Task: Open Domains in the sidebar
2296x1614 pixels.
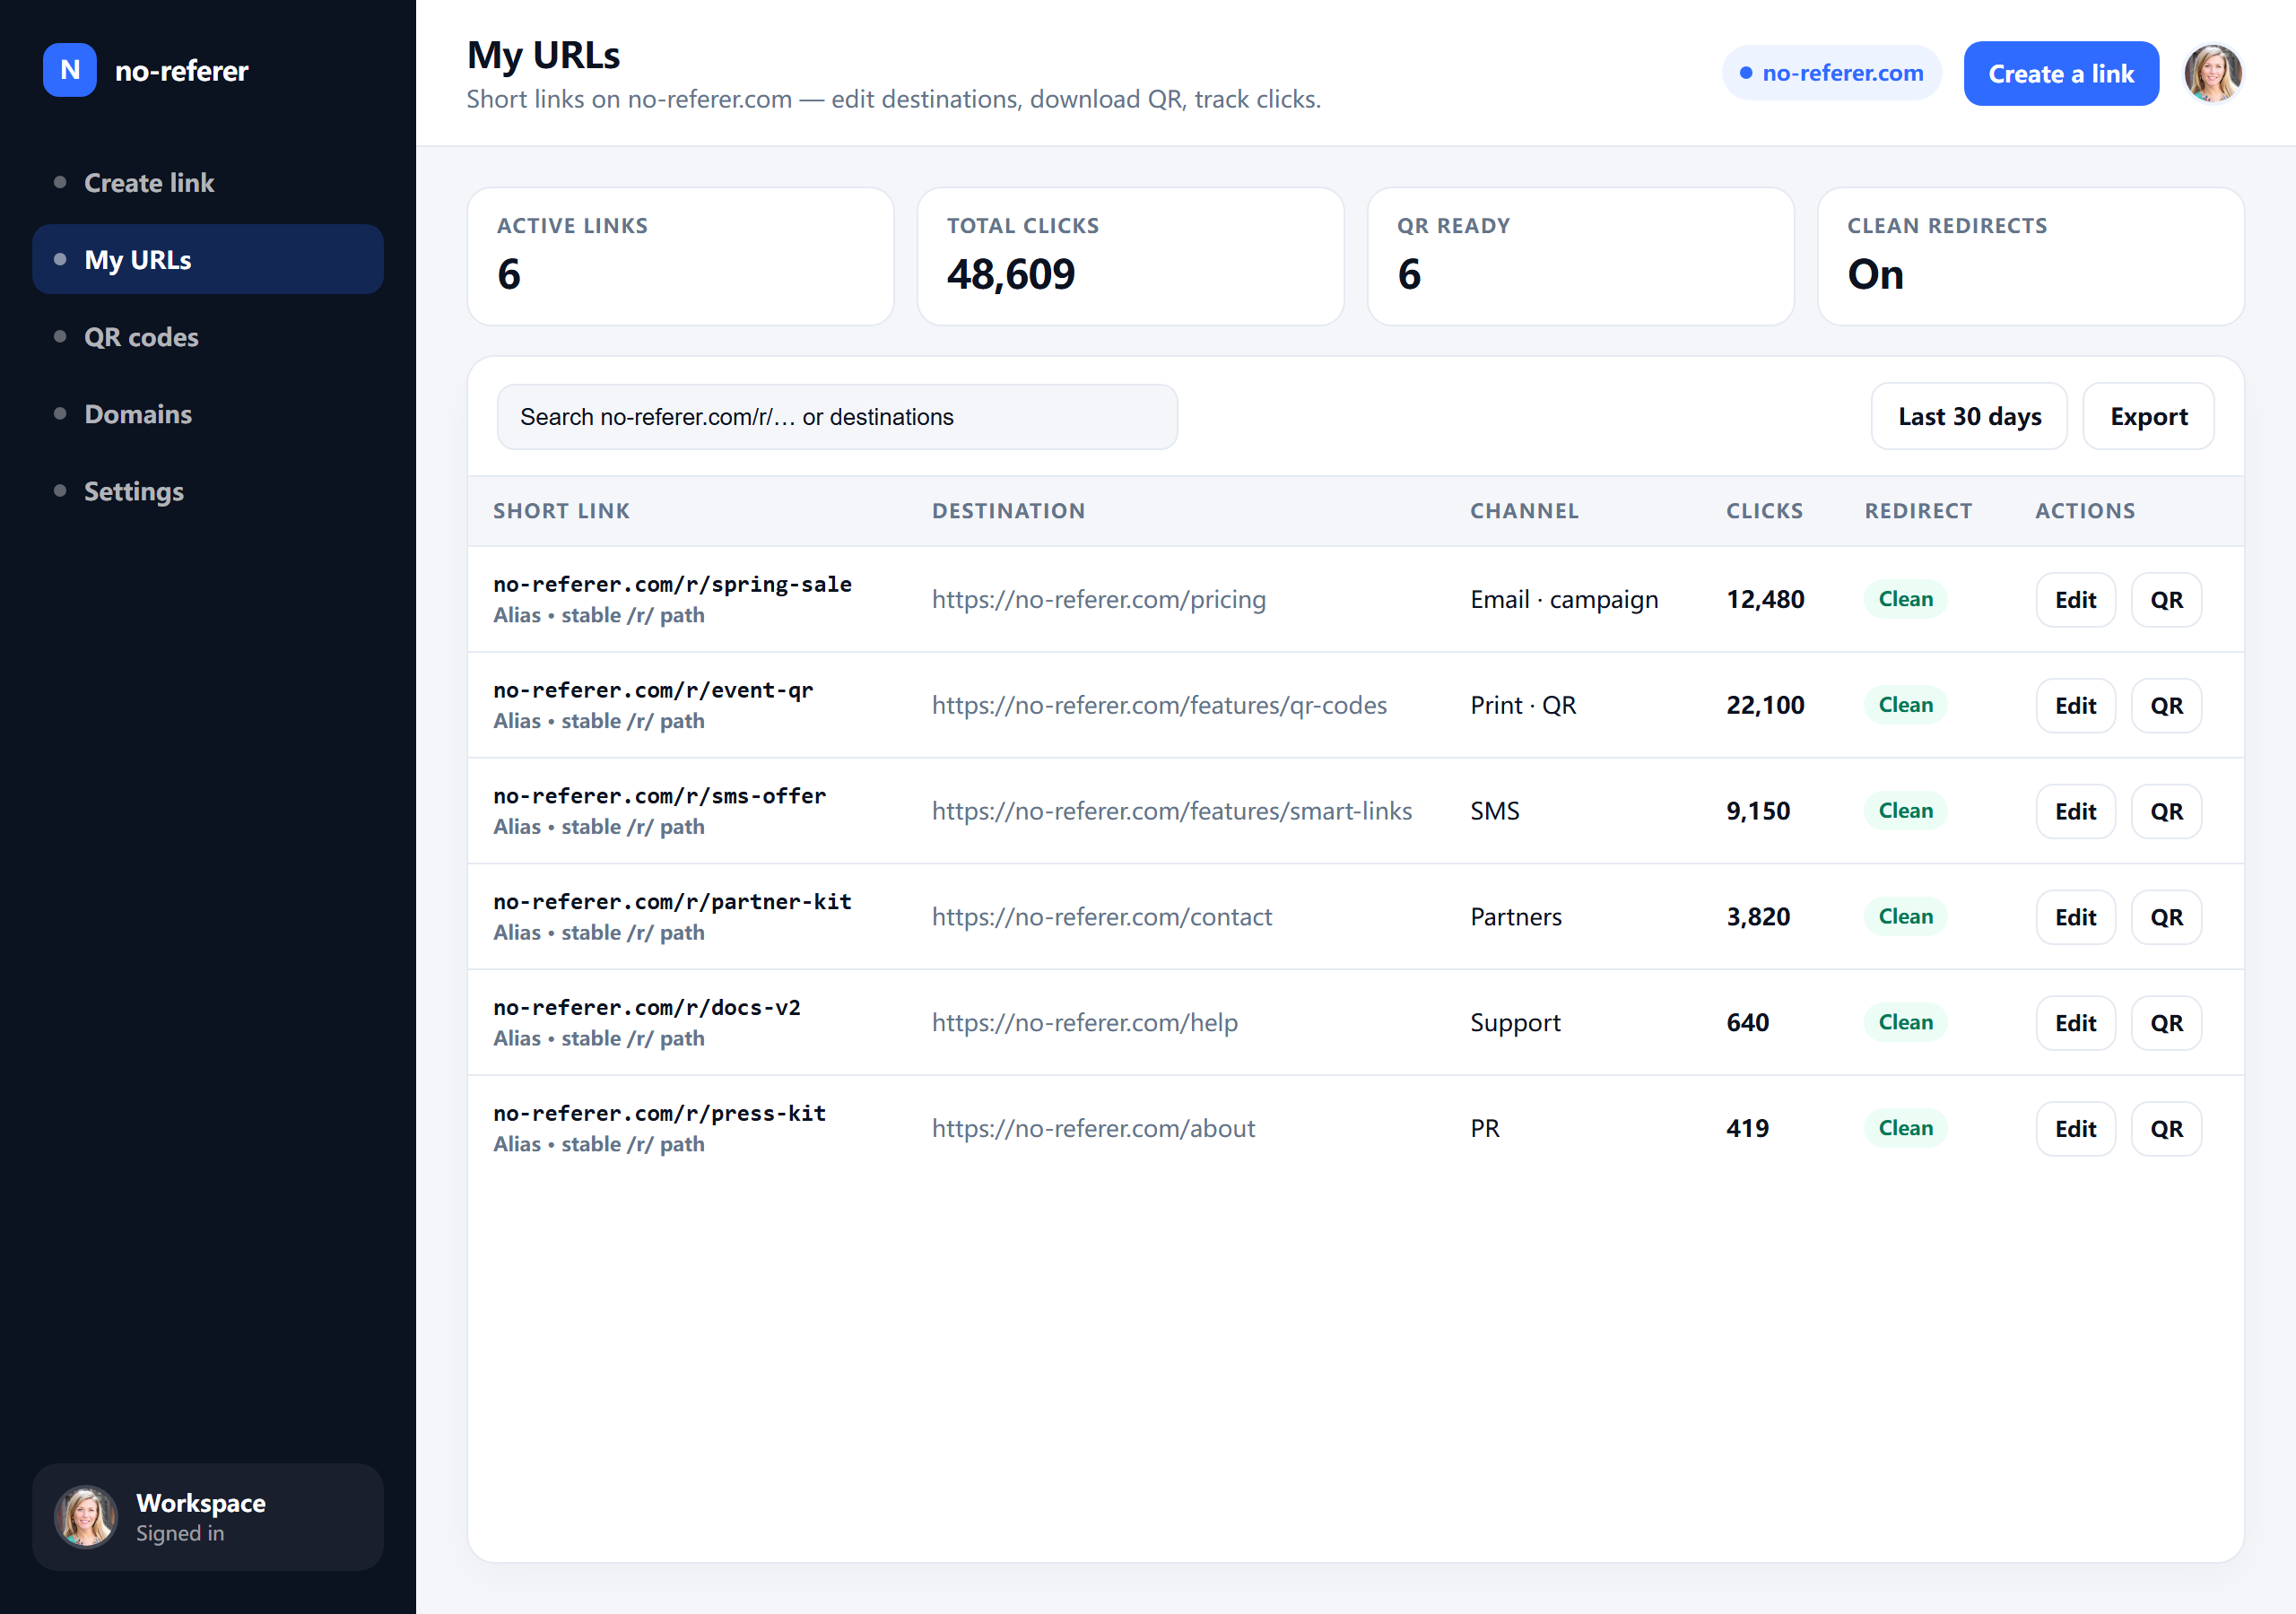Action: (x=208, y=414)
